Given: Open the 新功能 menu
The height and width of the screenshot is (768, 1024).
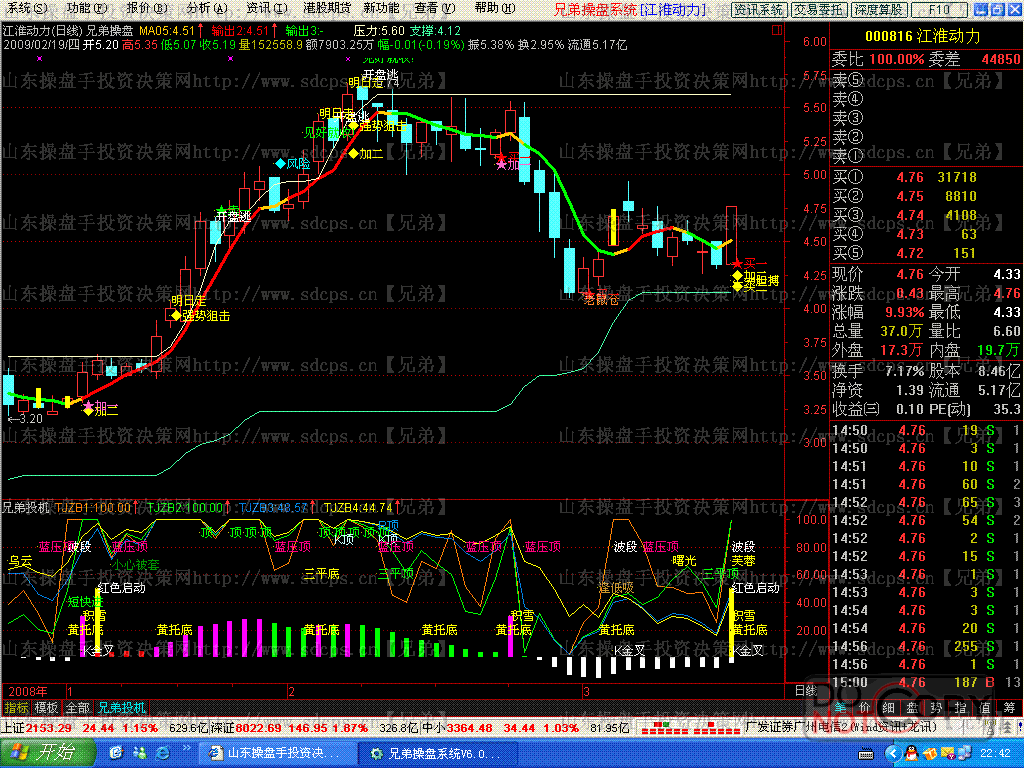Looking at the screenshot, I should click(x=381, y=8).
